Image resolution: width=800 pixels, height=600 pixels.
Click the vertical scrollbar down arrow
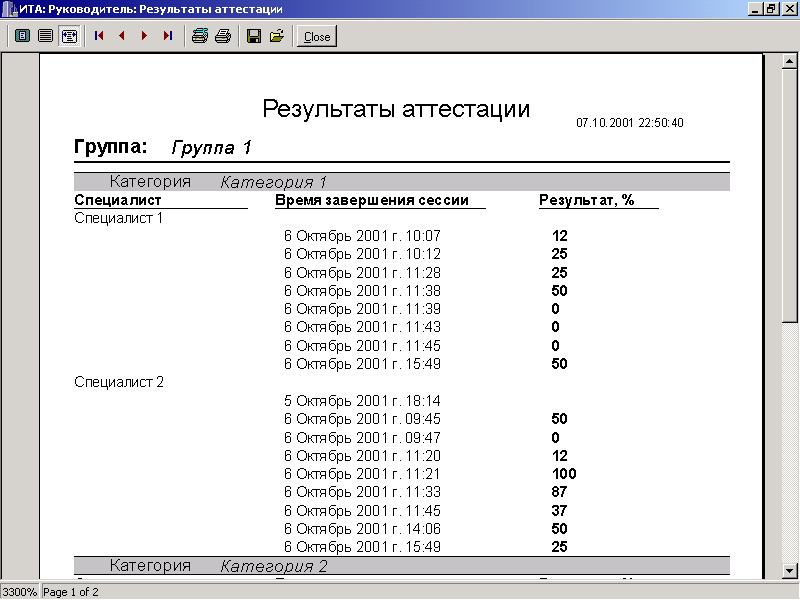790,570
